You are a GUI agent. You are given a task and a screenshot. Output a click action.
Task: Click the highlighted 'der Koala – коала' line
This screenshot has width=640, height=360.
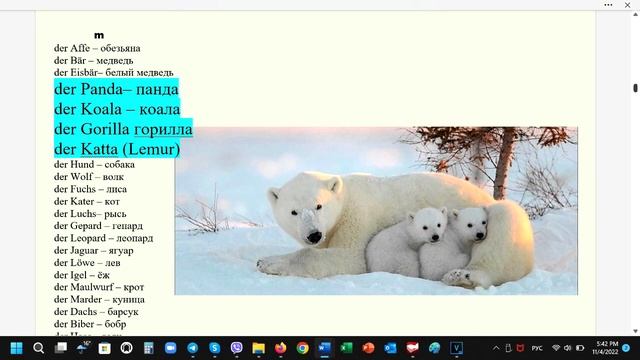[x=117, y=109]
